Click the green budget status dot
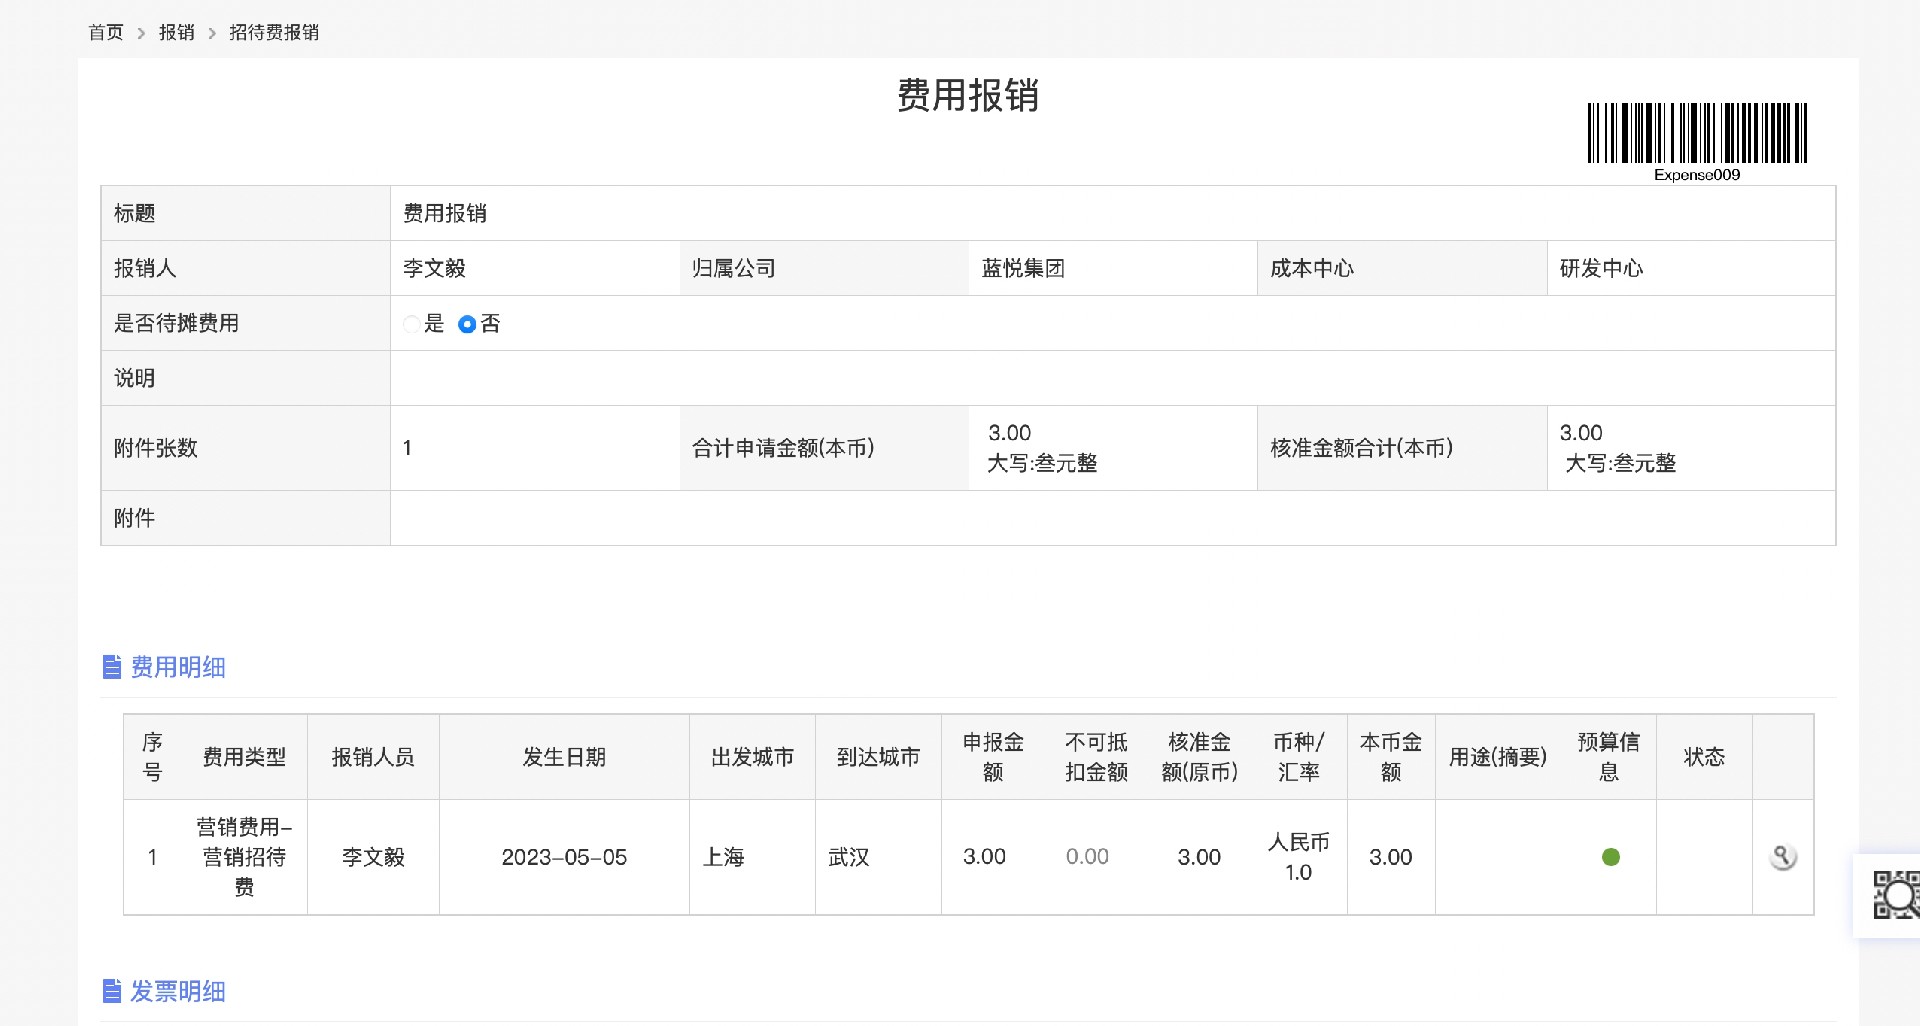The width and height of the screenshot is (1920, 1026). click(1610, 857)
